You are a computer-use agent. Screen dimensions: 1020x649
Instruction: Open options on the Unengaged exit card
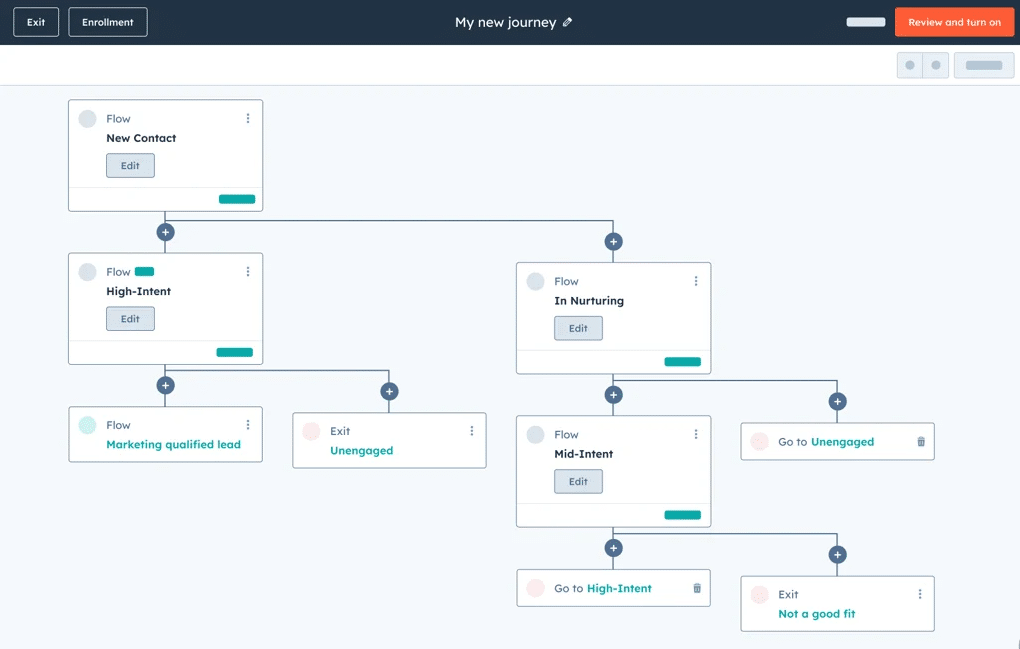(x=472, y=431)
